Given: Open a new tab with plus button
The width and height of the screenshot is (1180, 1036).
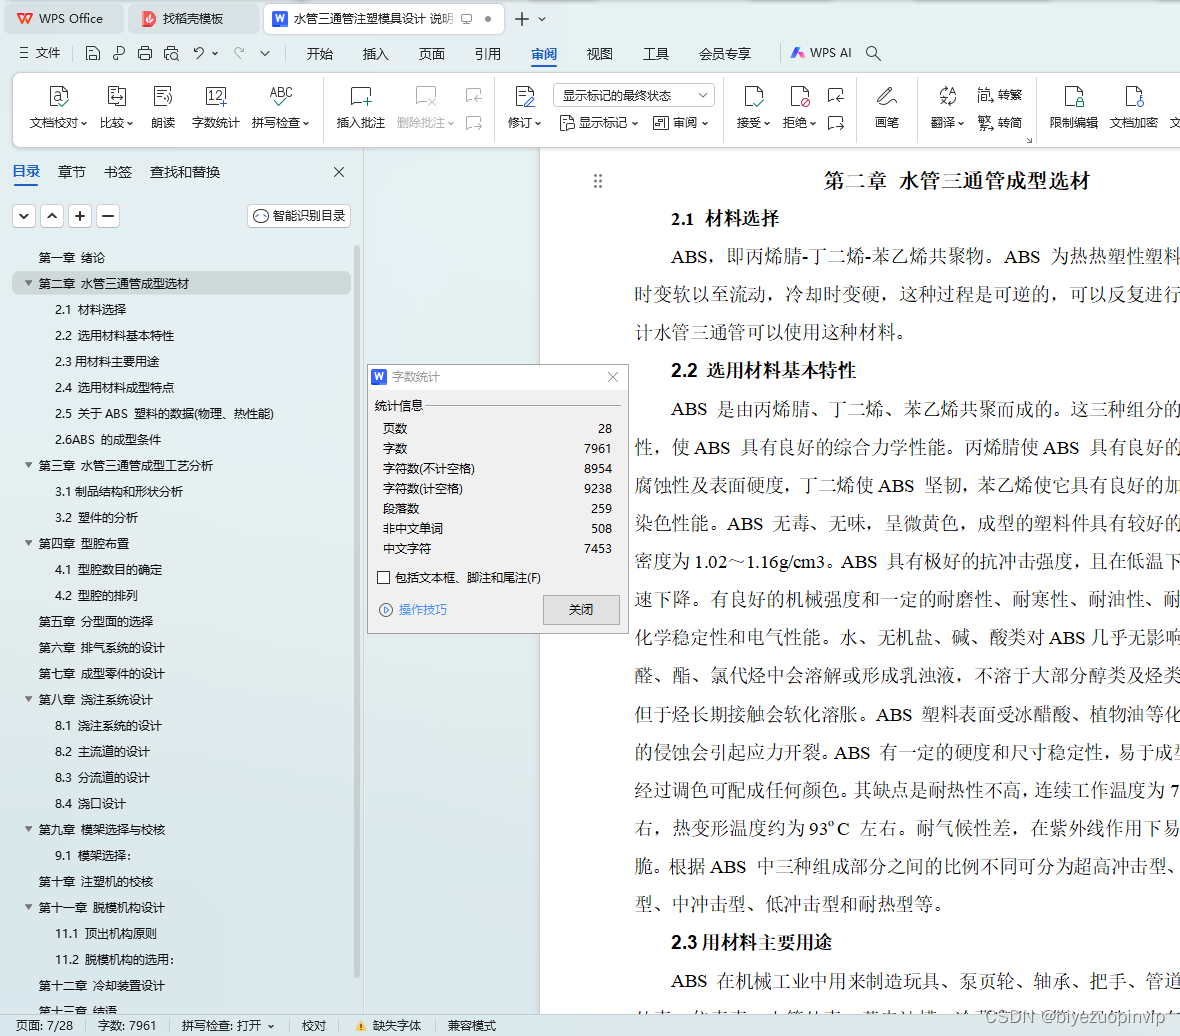Looking at the screenshot, I should (522, 19).
